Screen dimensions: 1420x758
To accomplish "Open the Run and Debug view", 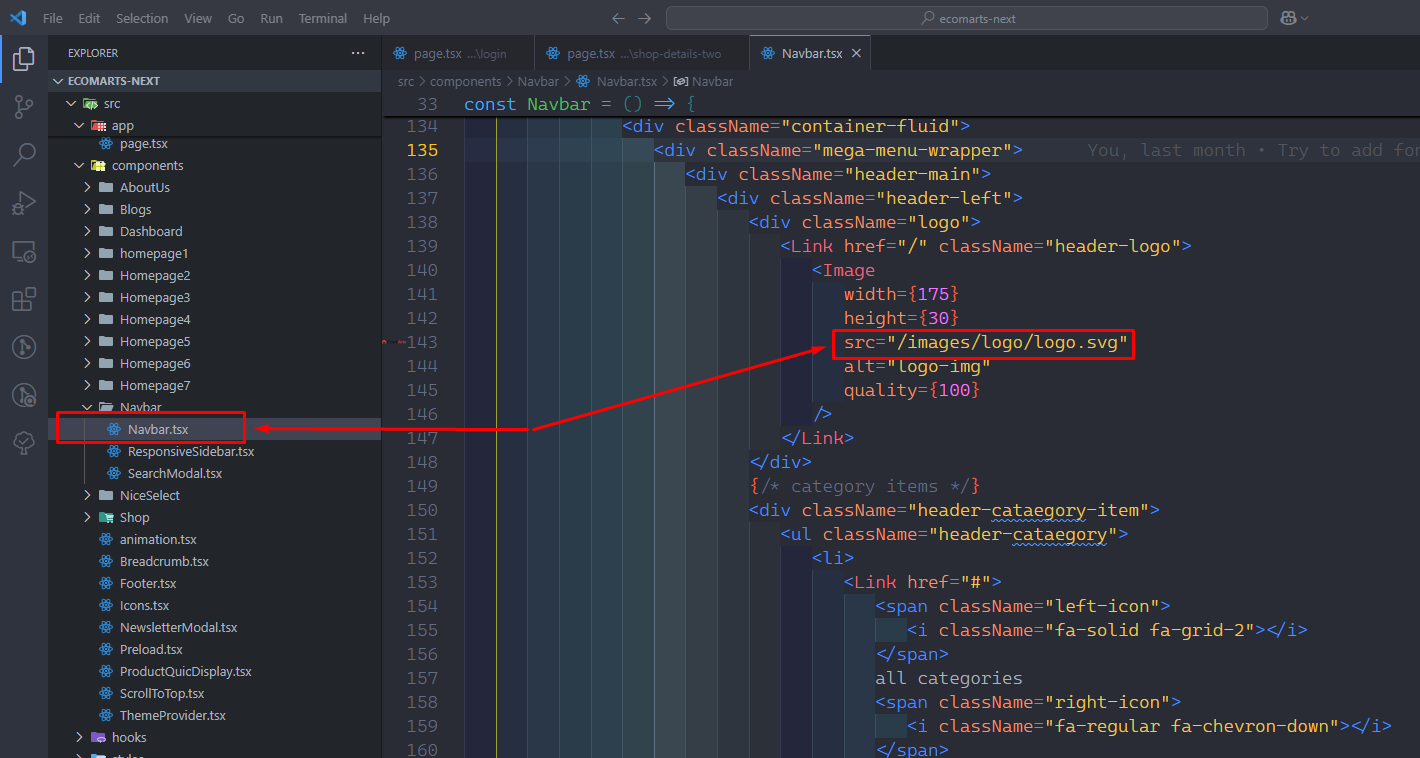I will click(x=24, y=203).
